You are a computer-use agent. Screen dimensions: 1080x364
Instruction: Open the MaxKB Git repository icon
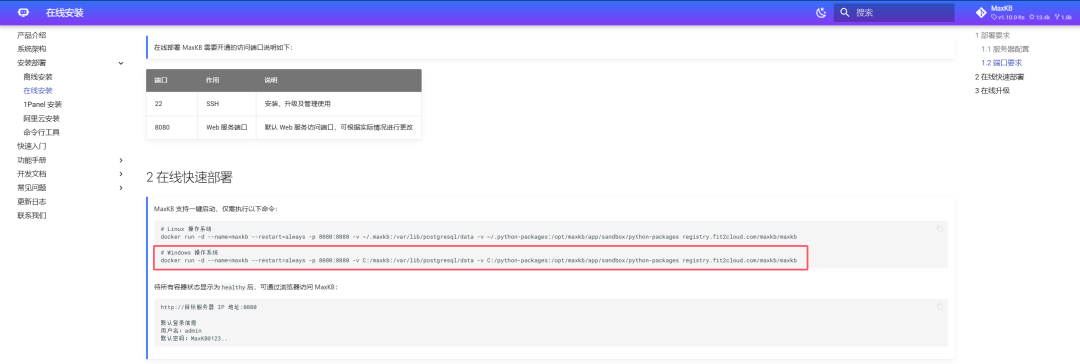point(982,12)
